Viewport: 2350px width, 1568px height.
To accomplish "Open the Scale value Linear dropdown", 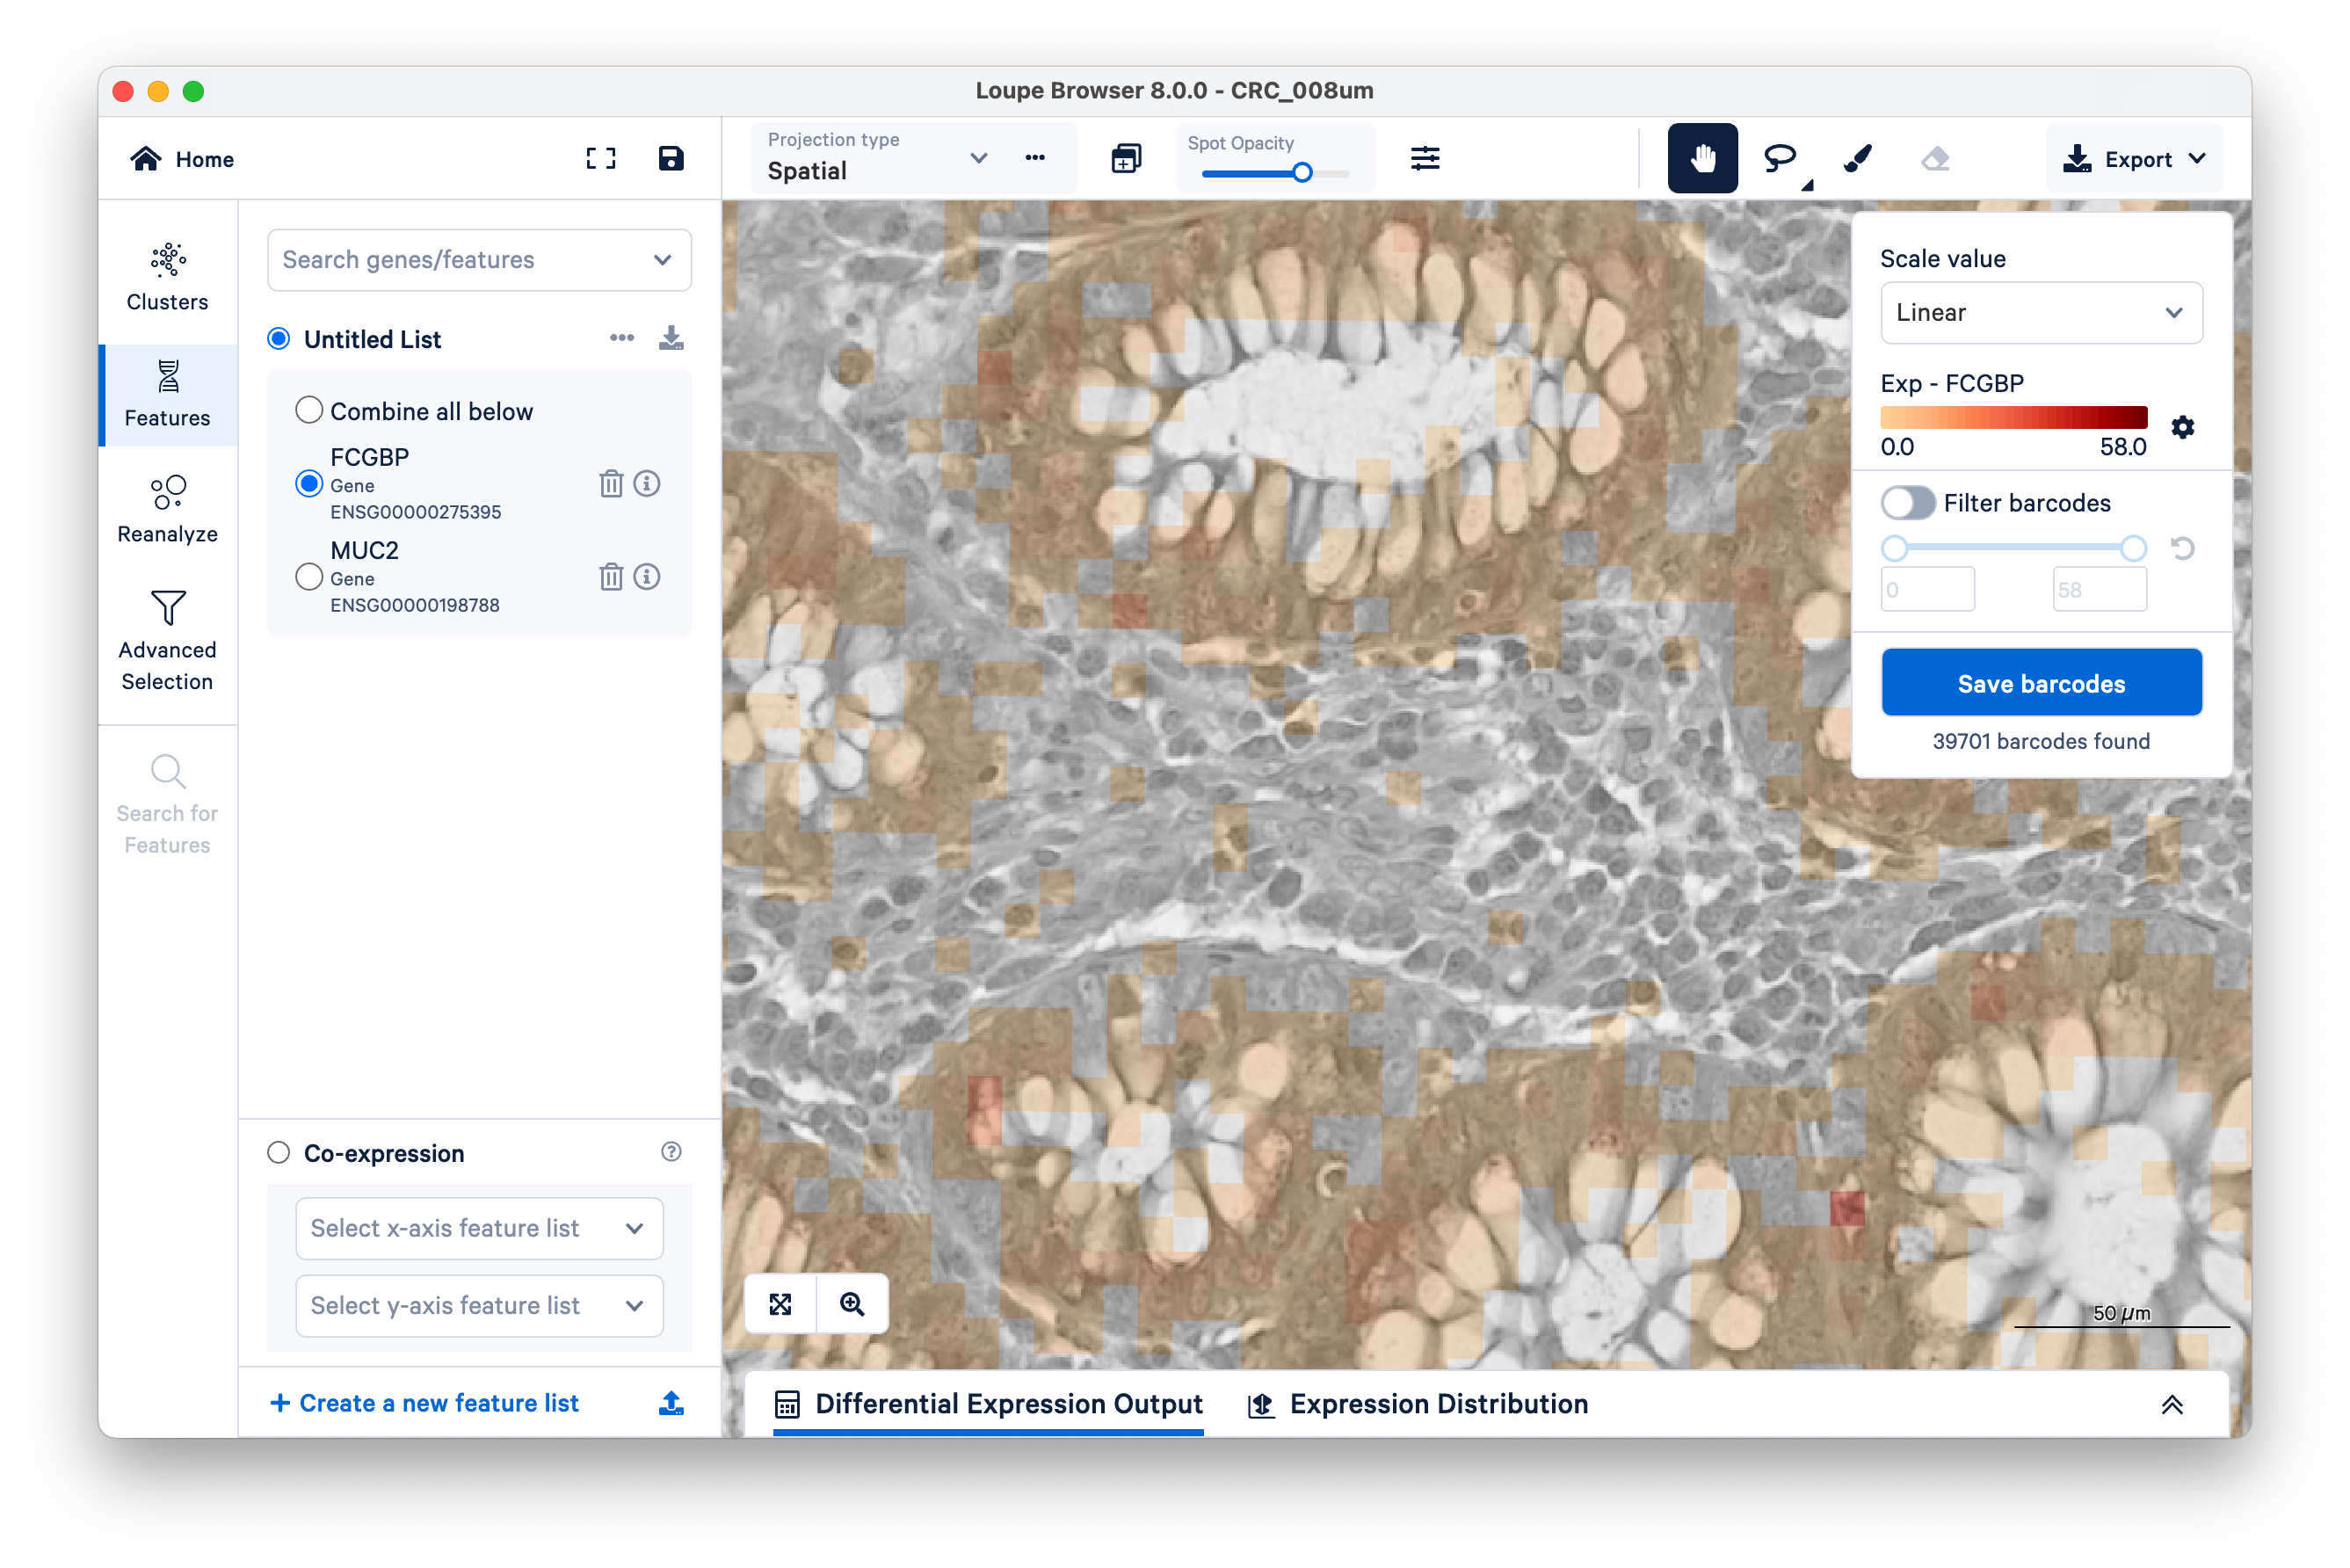I will pyautogui.click(x=2040, y=313).
